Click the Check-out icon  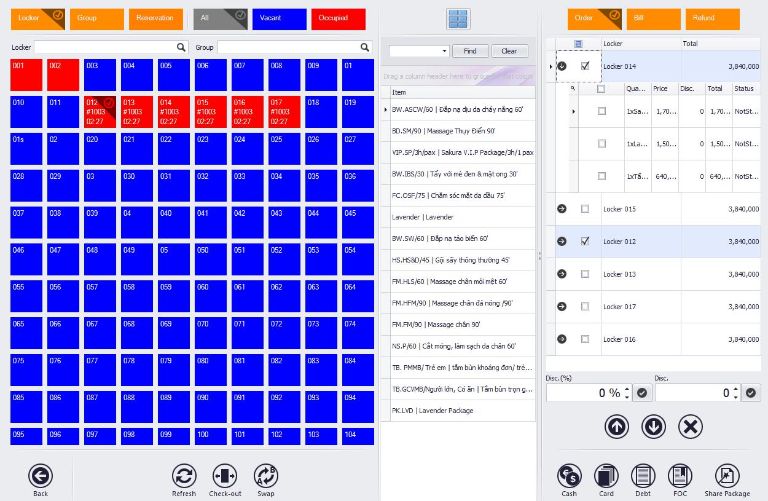224,476
